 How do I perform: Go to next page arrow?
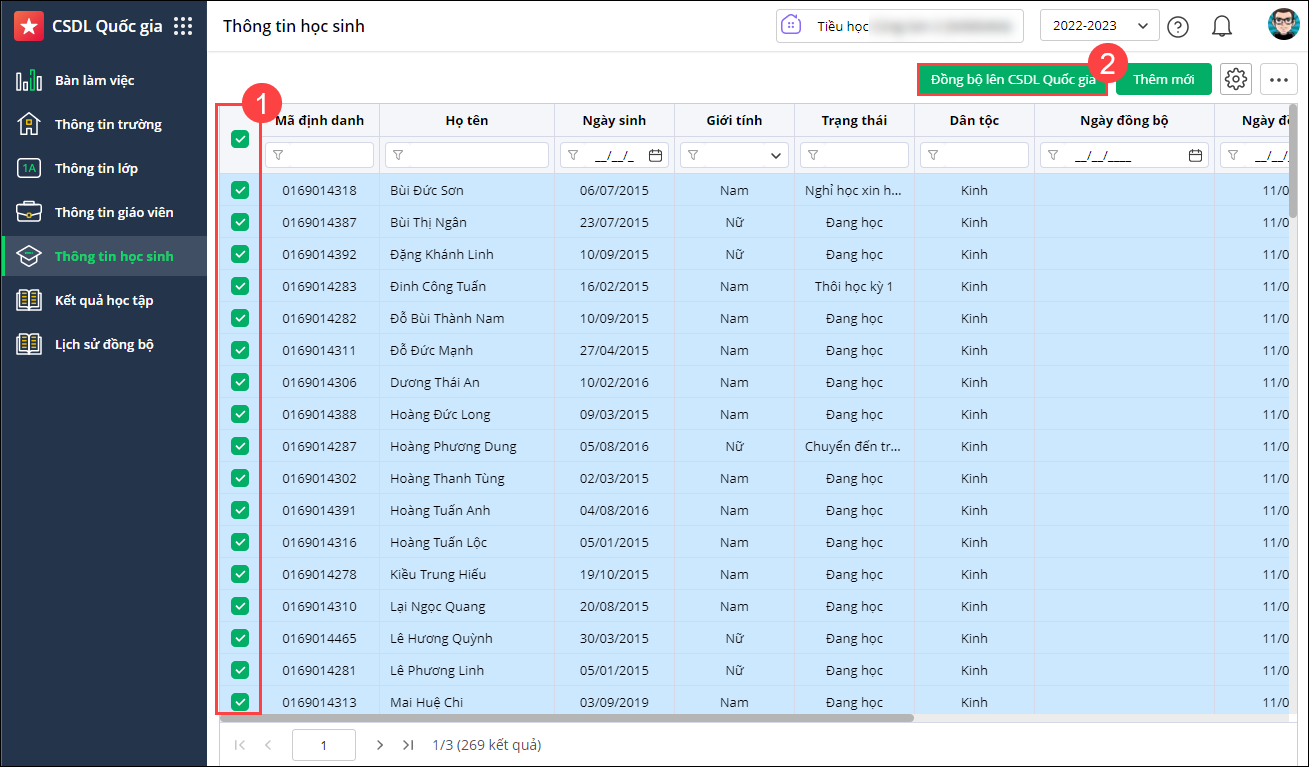(x=379, y=745)
